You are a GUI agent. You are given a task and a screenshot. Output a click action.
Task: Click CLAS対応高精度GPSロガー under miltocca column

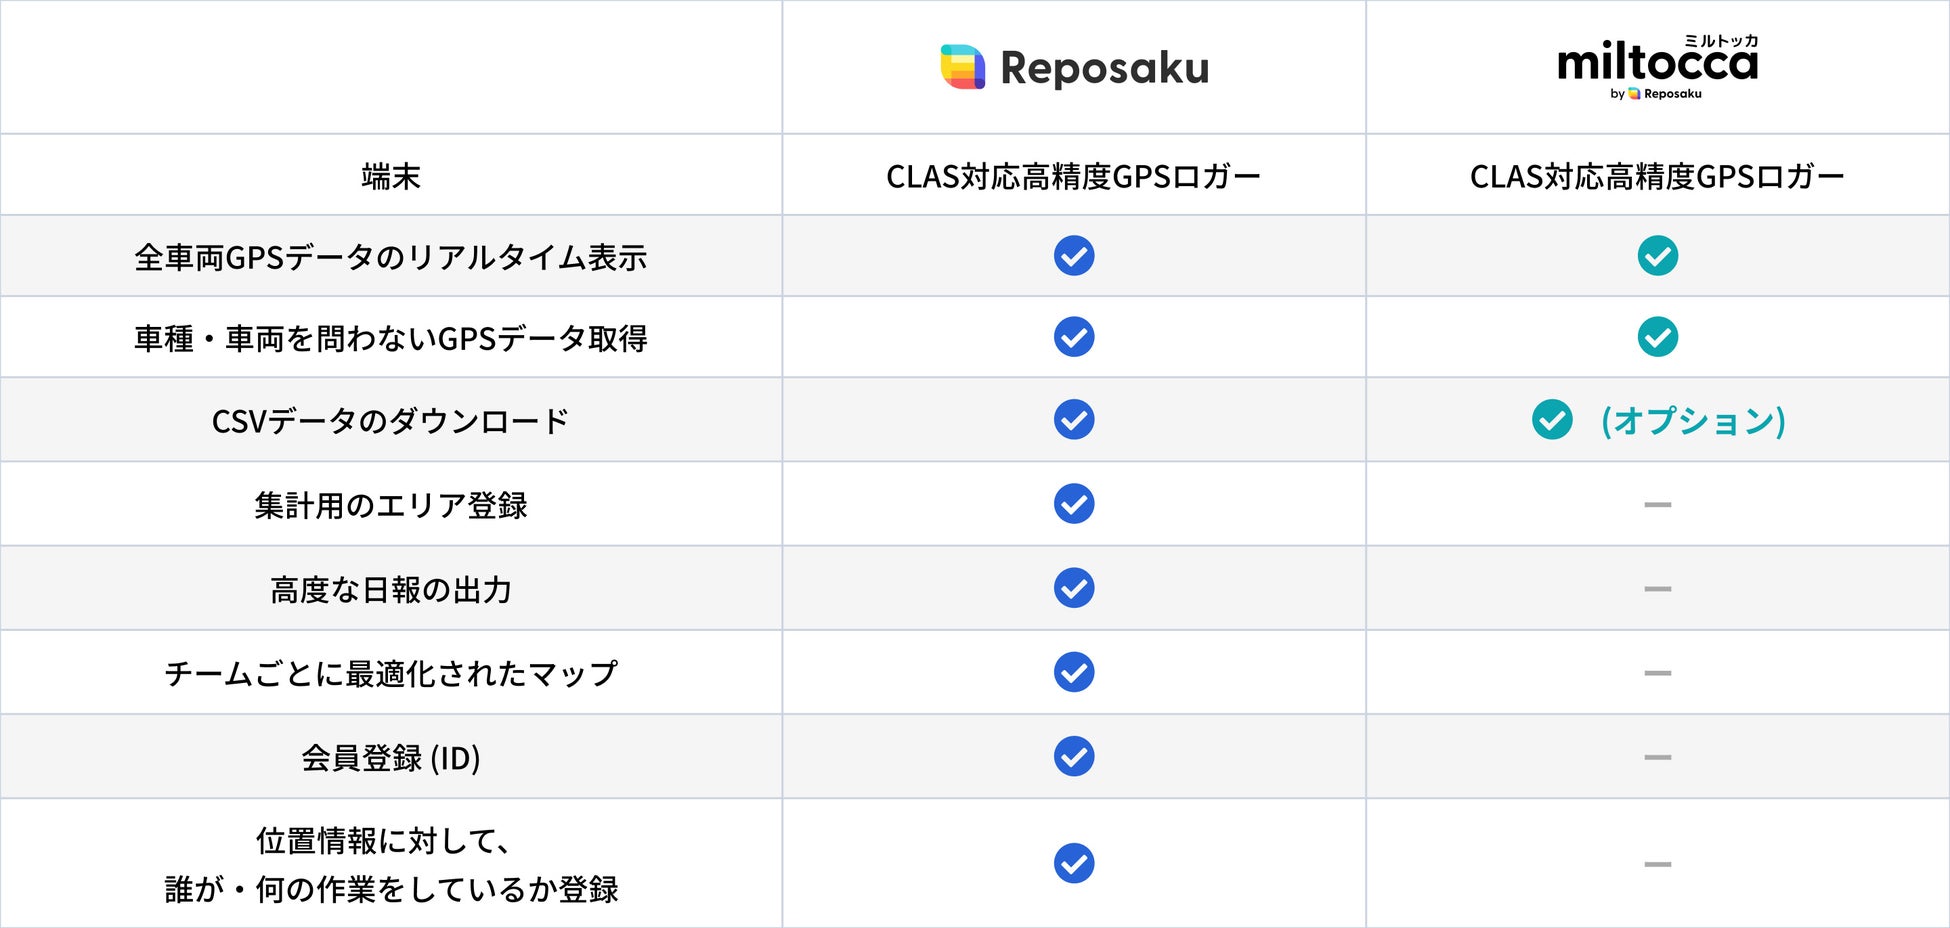click(x=1657, y=177)
